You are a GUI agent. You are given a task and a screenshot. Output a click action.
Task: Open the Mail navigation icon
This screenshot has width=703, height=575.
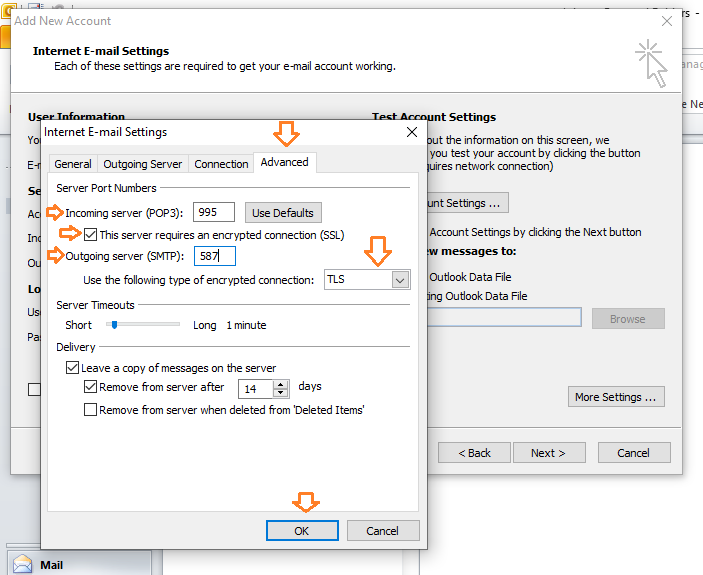click(20, 565)
